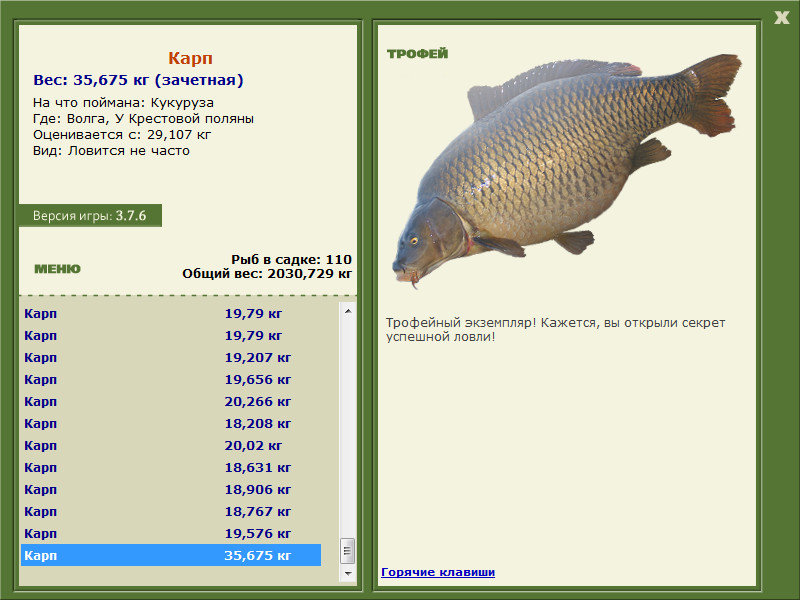Click the ТРОФЕЙ heading label
The width and height of the screenshot is (800, 600).
(x=417, y=54)
